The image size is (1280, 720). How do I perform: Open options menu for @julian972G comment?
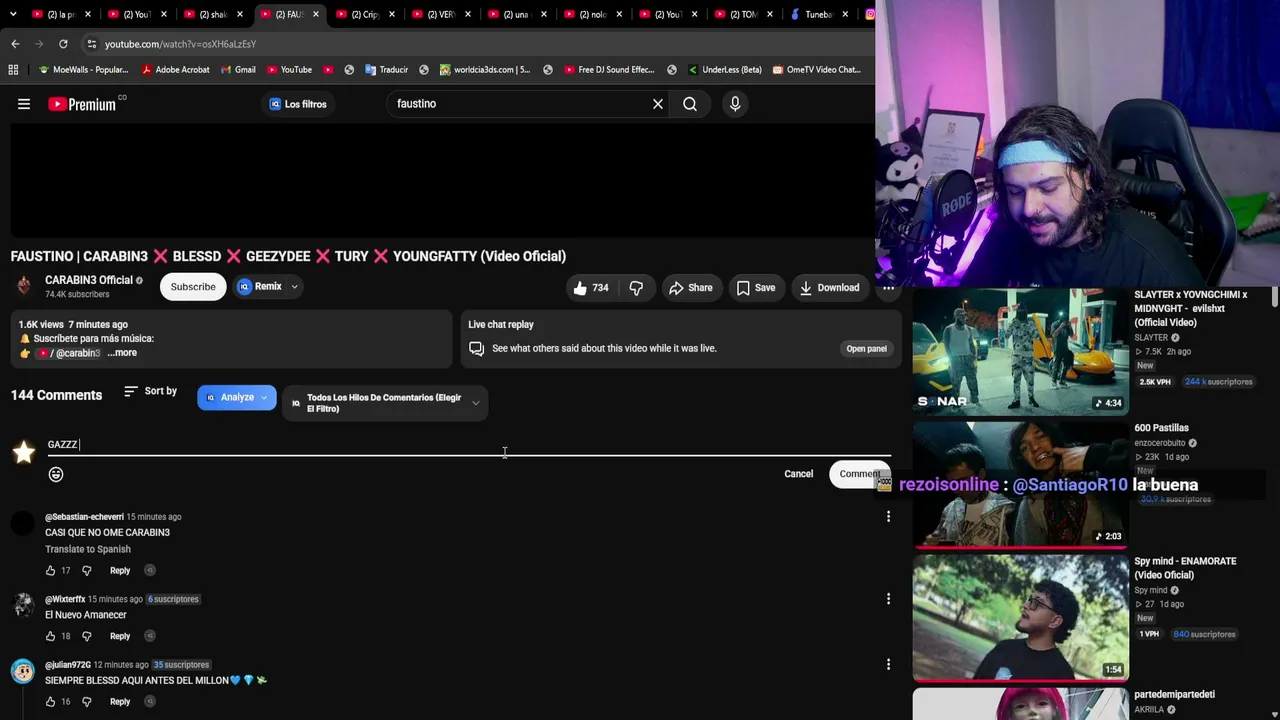[x=888, y=665]
